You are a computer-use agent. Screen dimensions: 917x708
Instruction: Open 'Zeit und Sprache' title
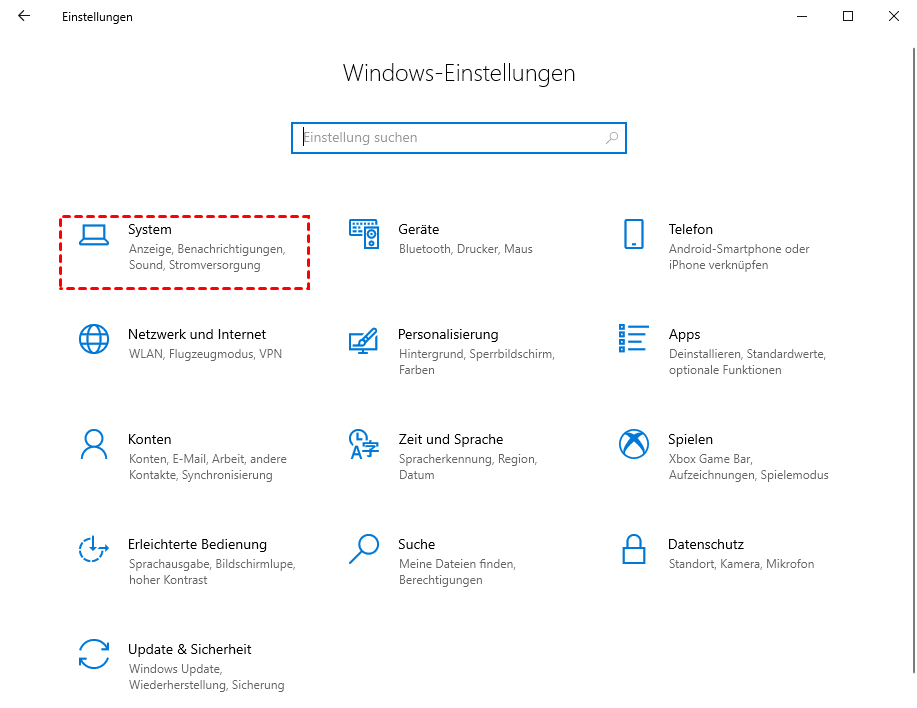(x=451, y=440)
